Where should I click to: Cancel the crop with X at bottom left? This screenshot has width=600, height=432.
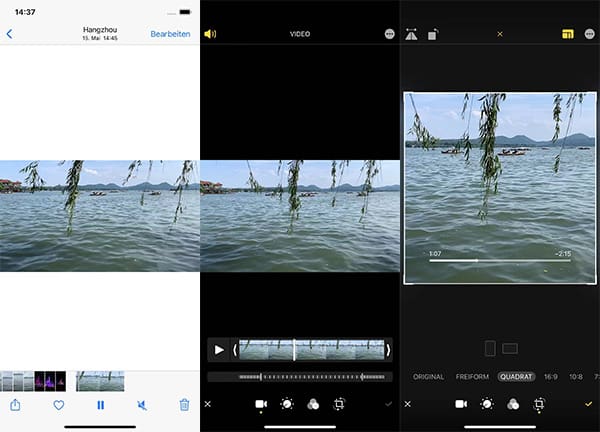[x=408, y=404]
